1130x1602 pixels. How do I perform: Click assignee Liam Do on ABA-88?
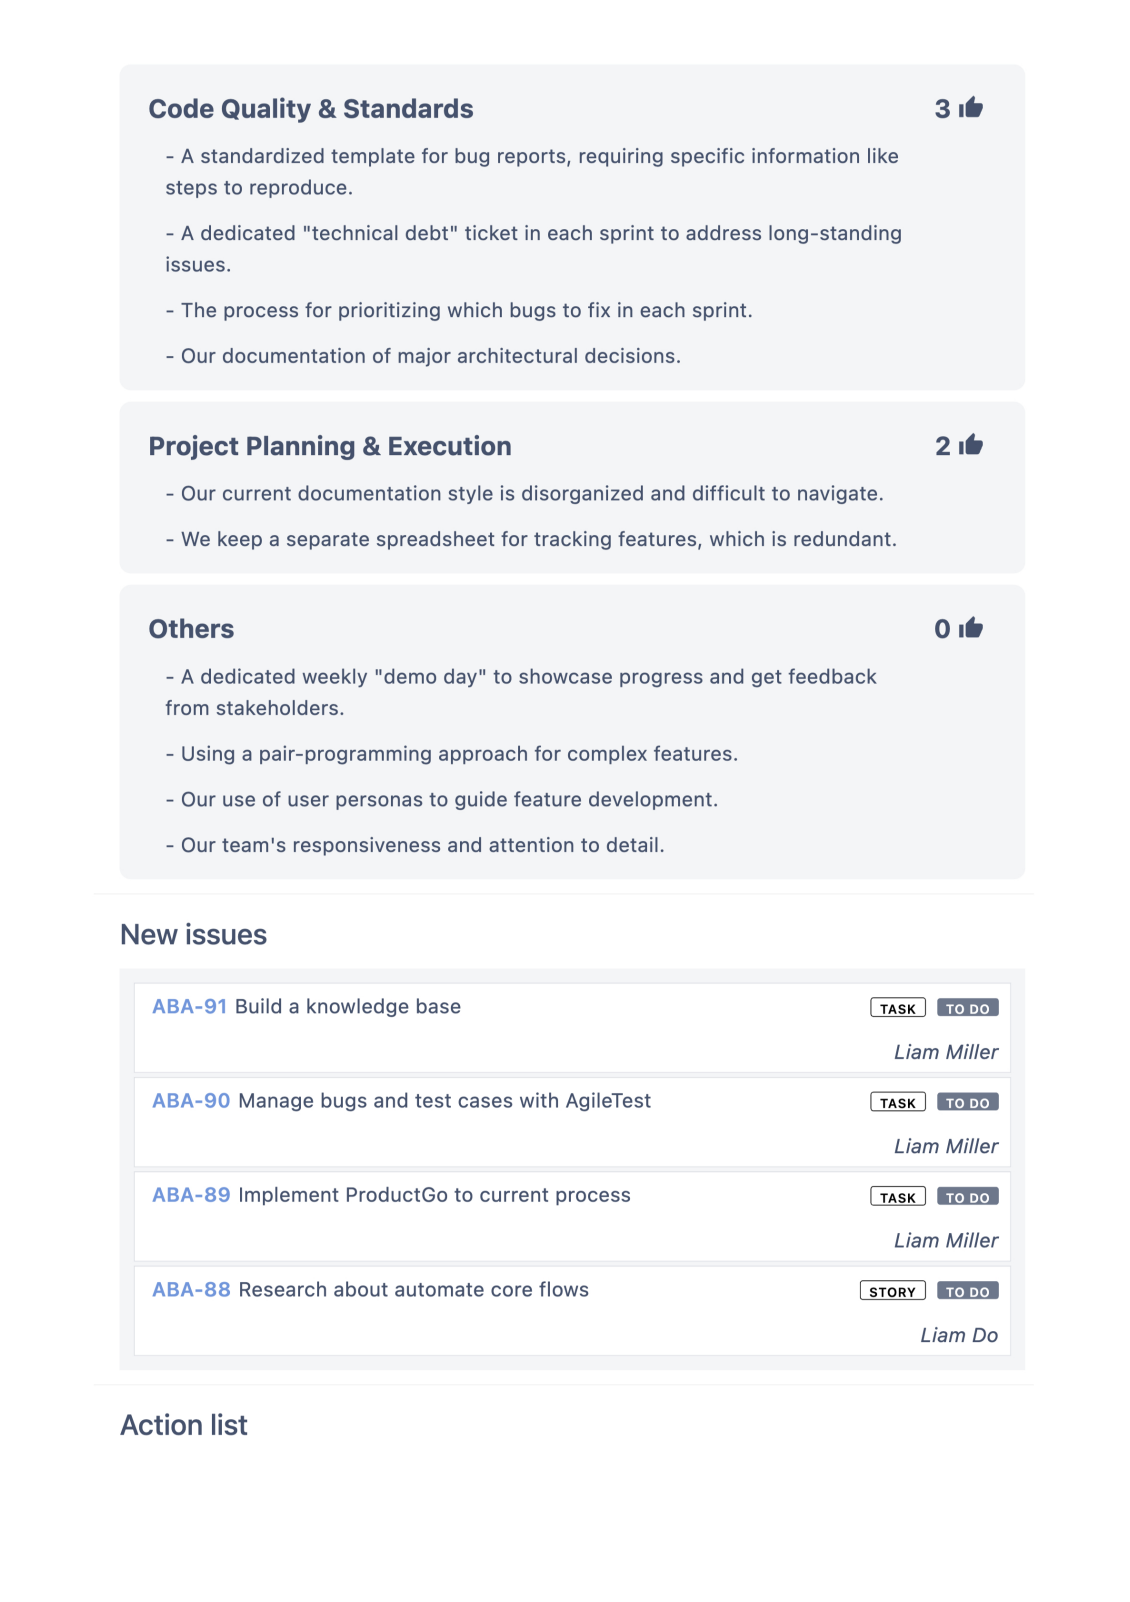pos(958,1335)
